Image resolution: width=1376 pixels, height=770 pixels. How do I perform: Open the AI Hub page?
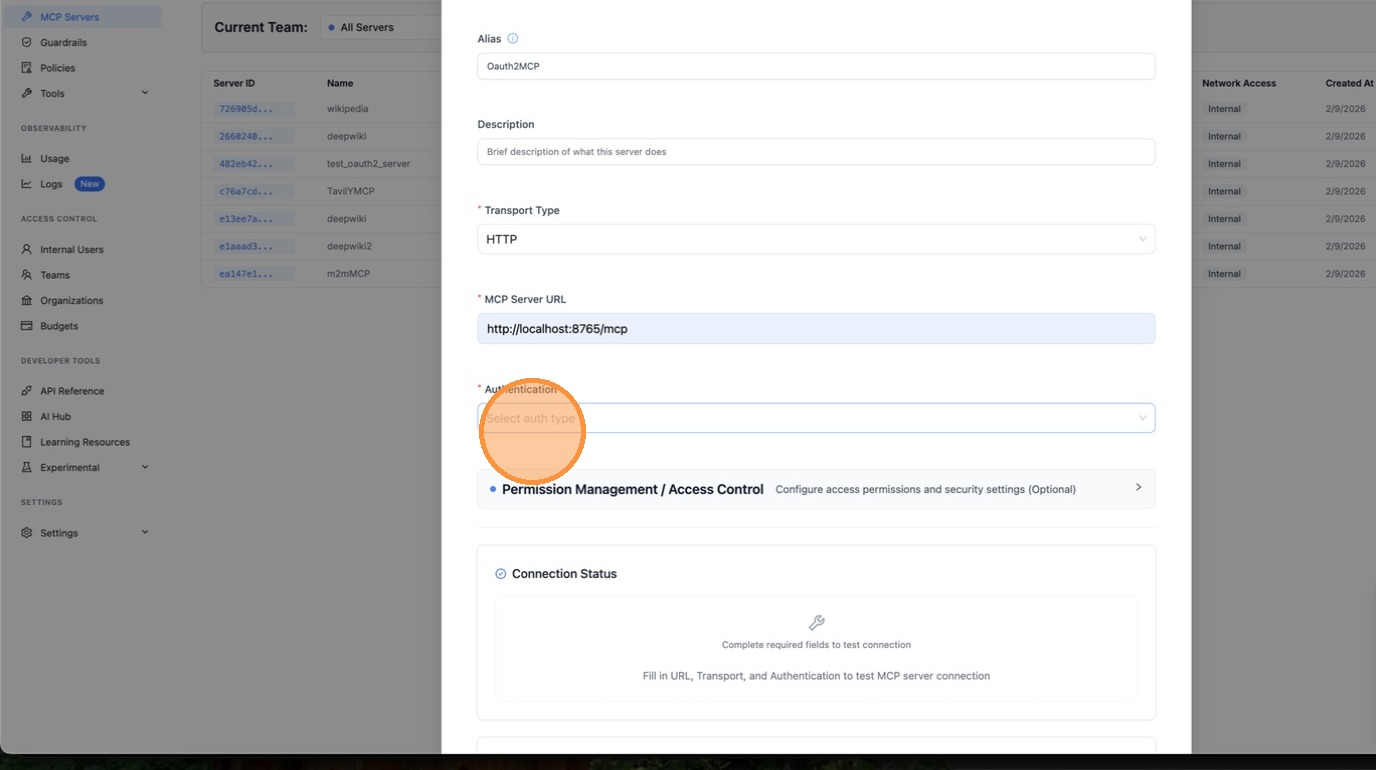[55, 417]
